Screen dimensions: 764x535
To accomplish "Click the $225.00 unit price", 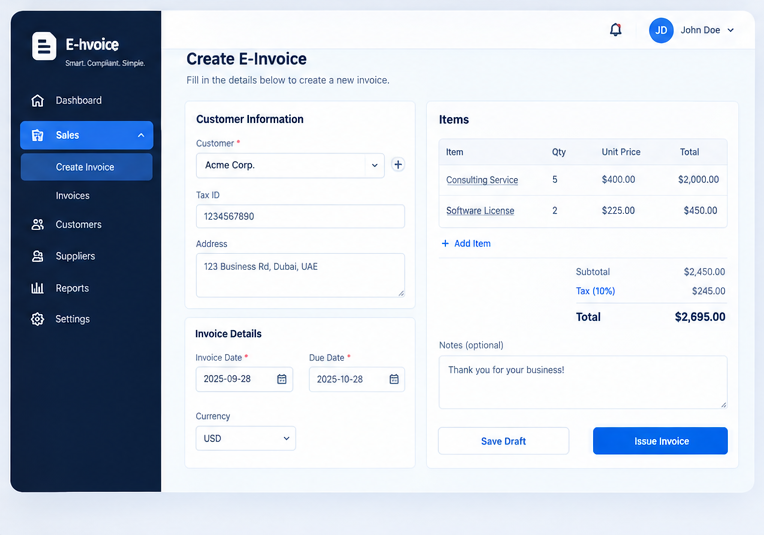I will [618, 210].
